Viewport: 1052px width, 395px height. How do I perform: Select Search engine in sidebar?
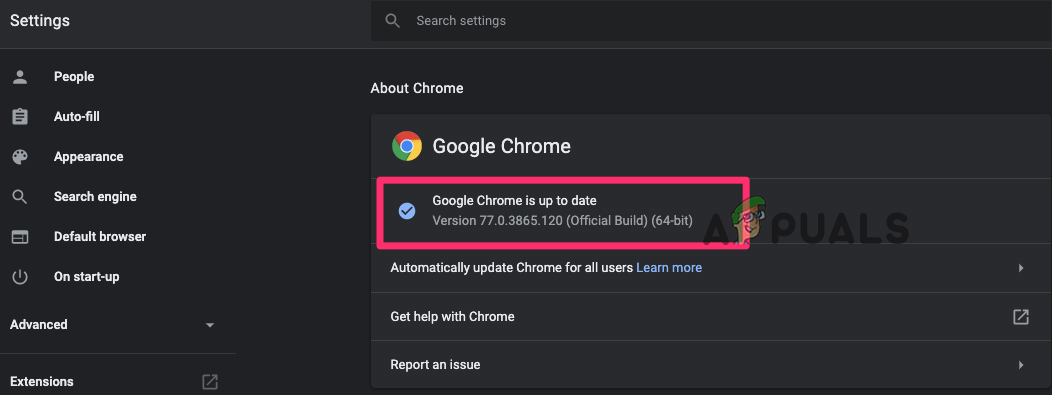pyautogui.click(x=95, y=197)
